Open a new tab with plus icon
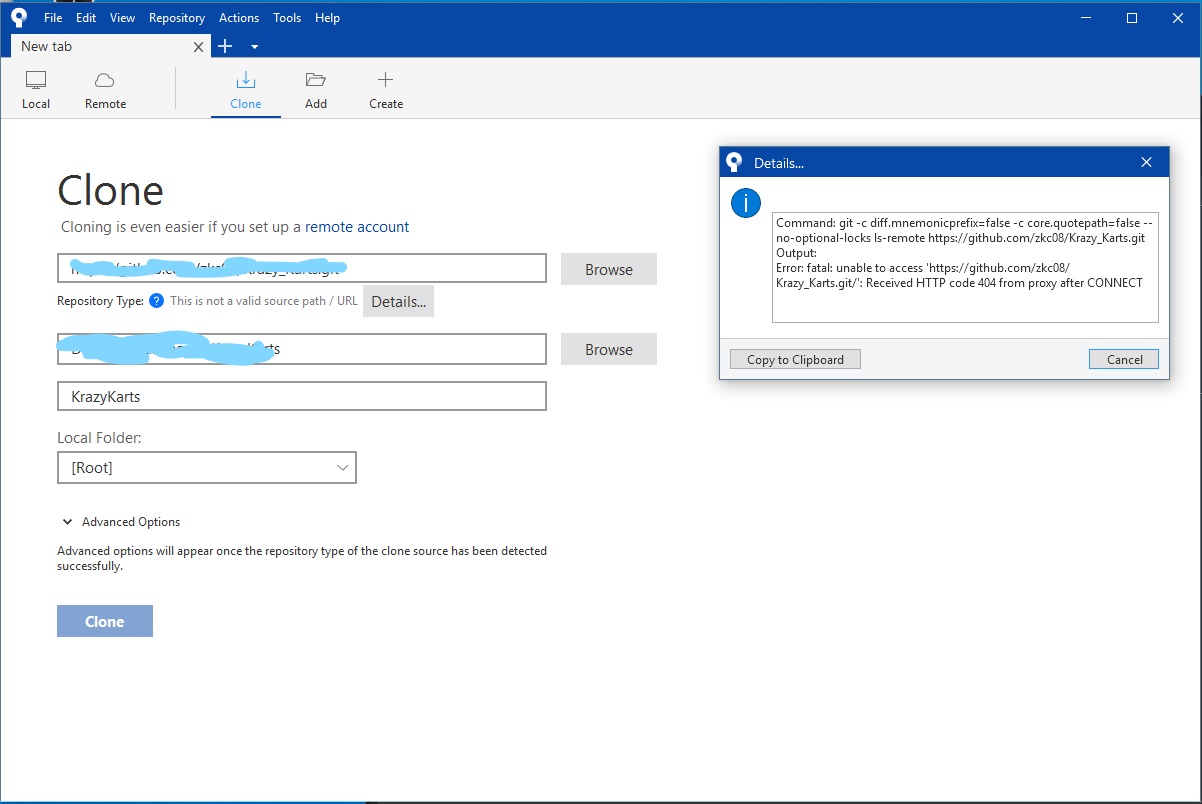The height and width of the screenshot is (804, 1202). [225, 46]
